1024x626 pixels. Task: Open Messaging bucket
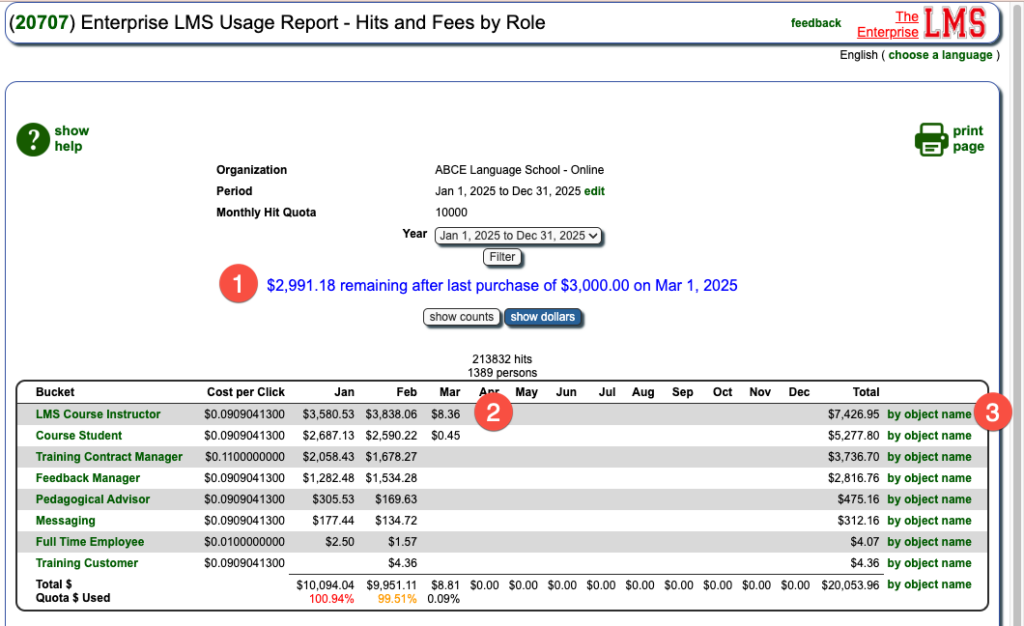(65, 521)
